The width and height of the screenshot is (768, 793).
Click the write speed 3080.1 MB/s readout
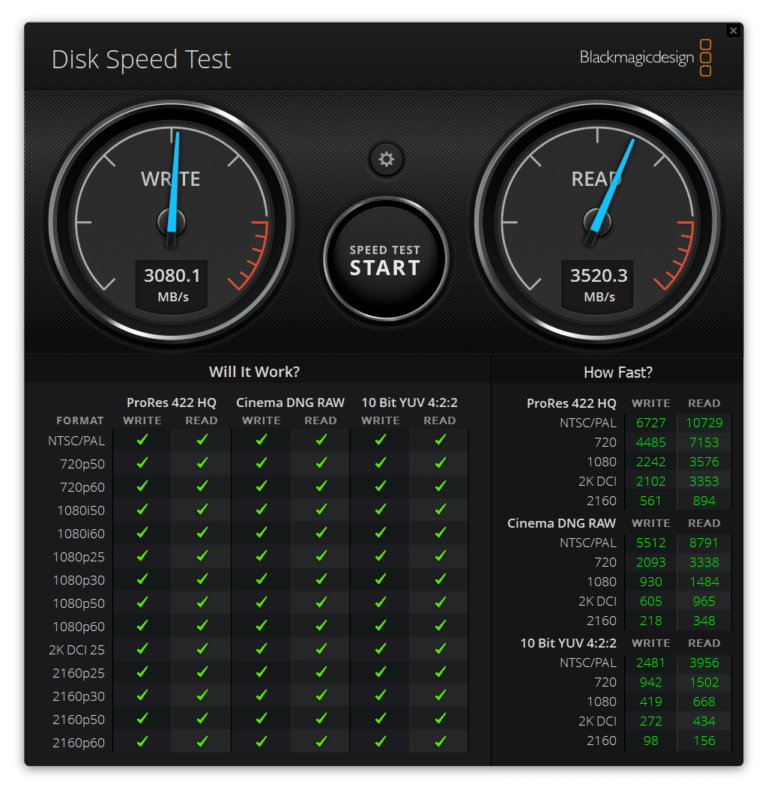click(172, 285)
